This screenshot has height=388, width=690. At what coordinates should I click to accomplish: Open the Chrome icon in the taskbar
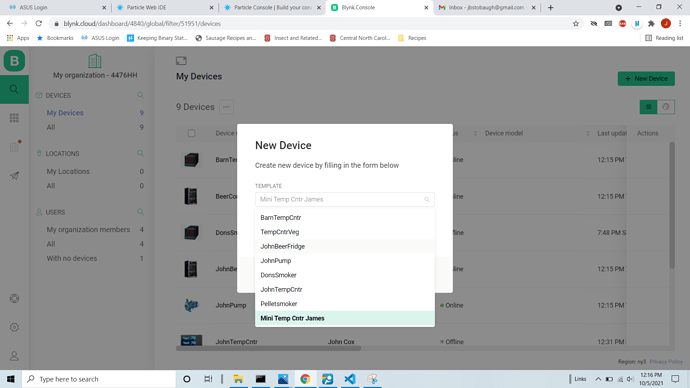tap(305, 379)
